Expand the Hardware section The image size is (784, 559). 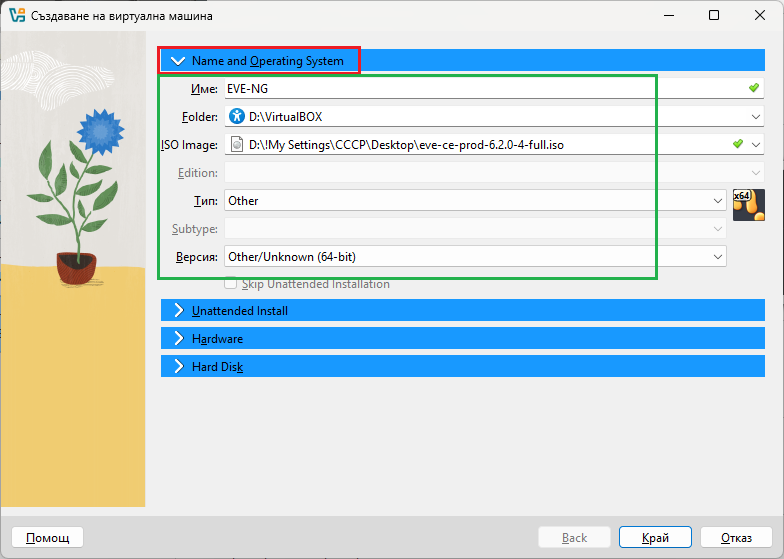462,338
